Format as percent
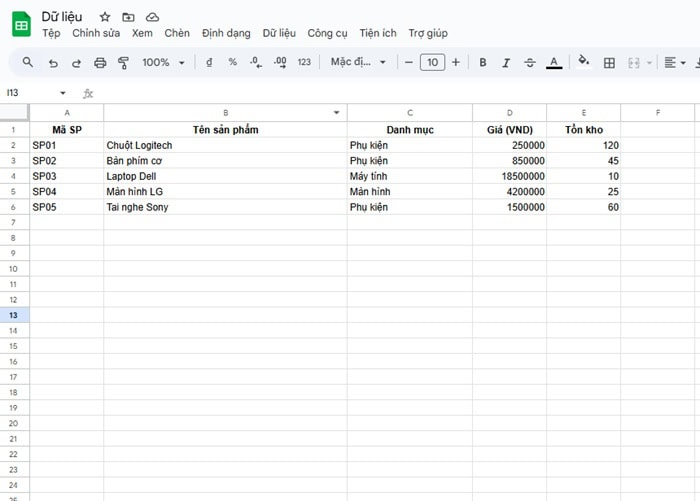The image size is (700, 501). pos(233,62)
